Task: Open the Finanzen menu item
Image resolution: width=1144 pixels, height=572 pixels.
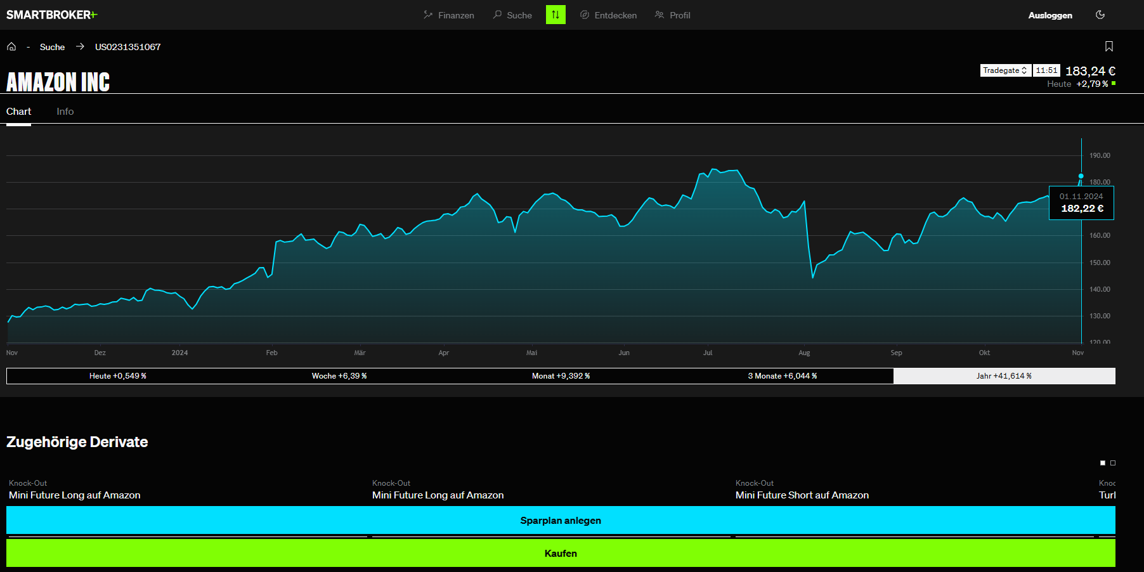Action: point(449,15)
